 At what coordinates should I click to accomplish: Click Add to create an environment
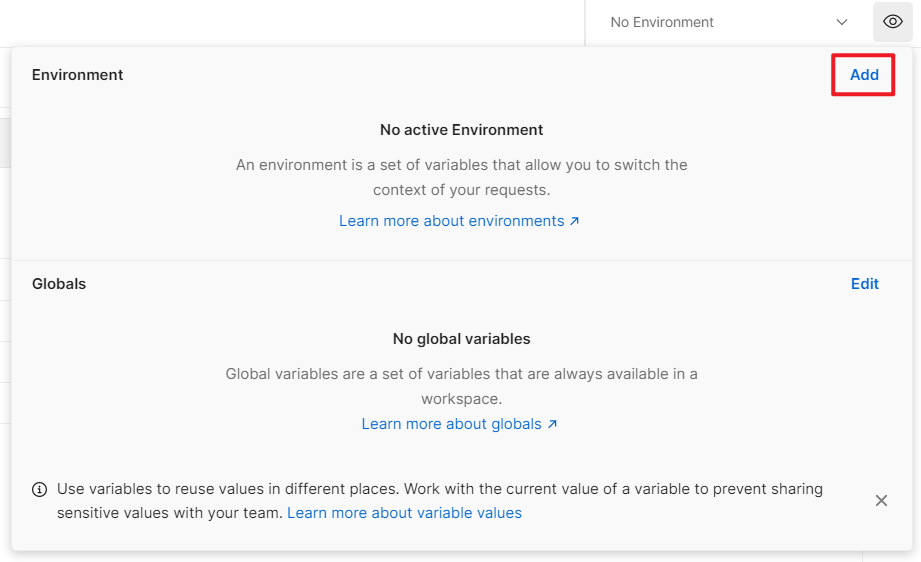[863, 75]
